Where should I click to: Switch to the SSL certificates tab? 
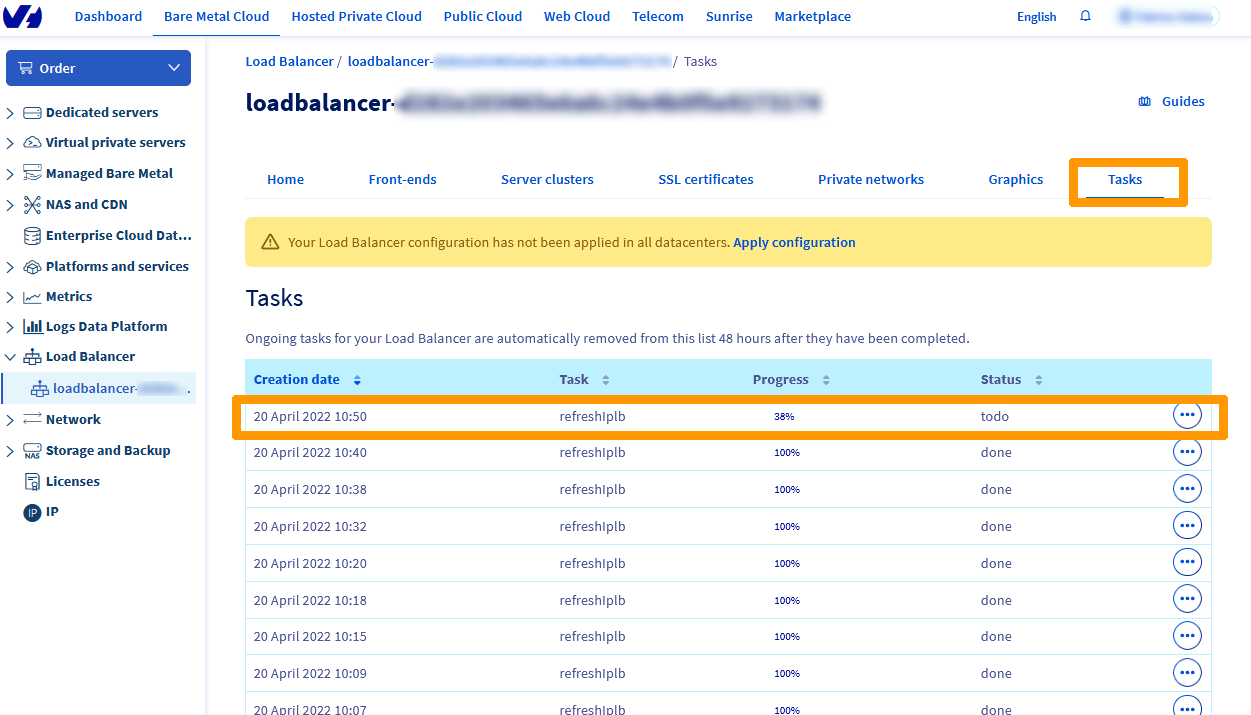coord(705,179)
